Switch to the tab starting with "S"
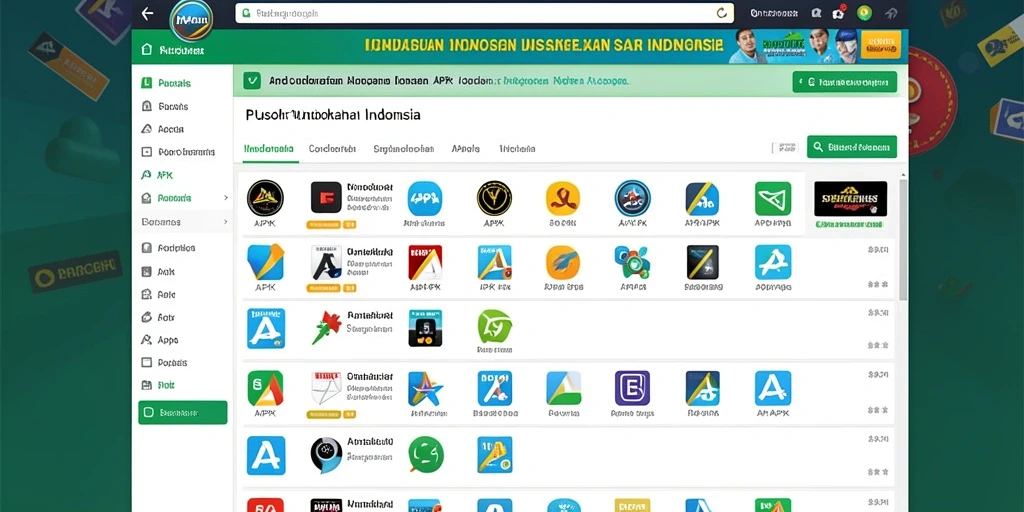The image size is (1024, 512). (x=404, y=149)
